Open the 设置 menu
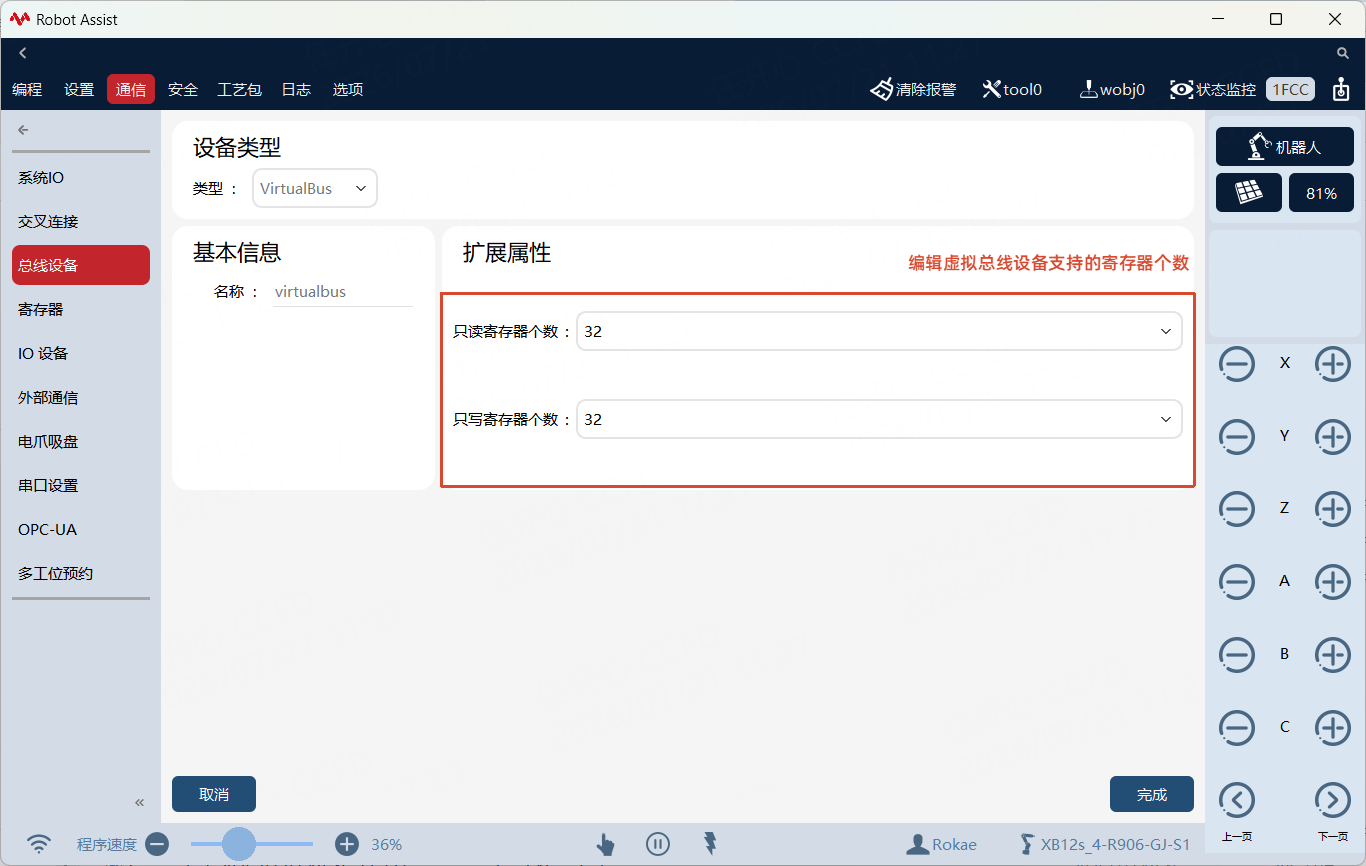 coord(79,89)
